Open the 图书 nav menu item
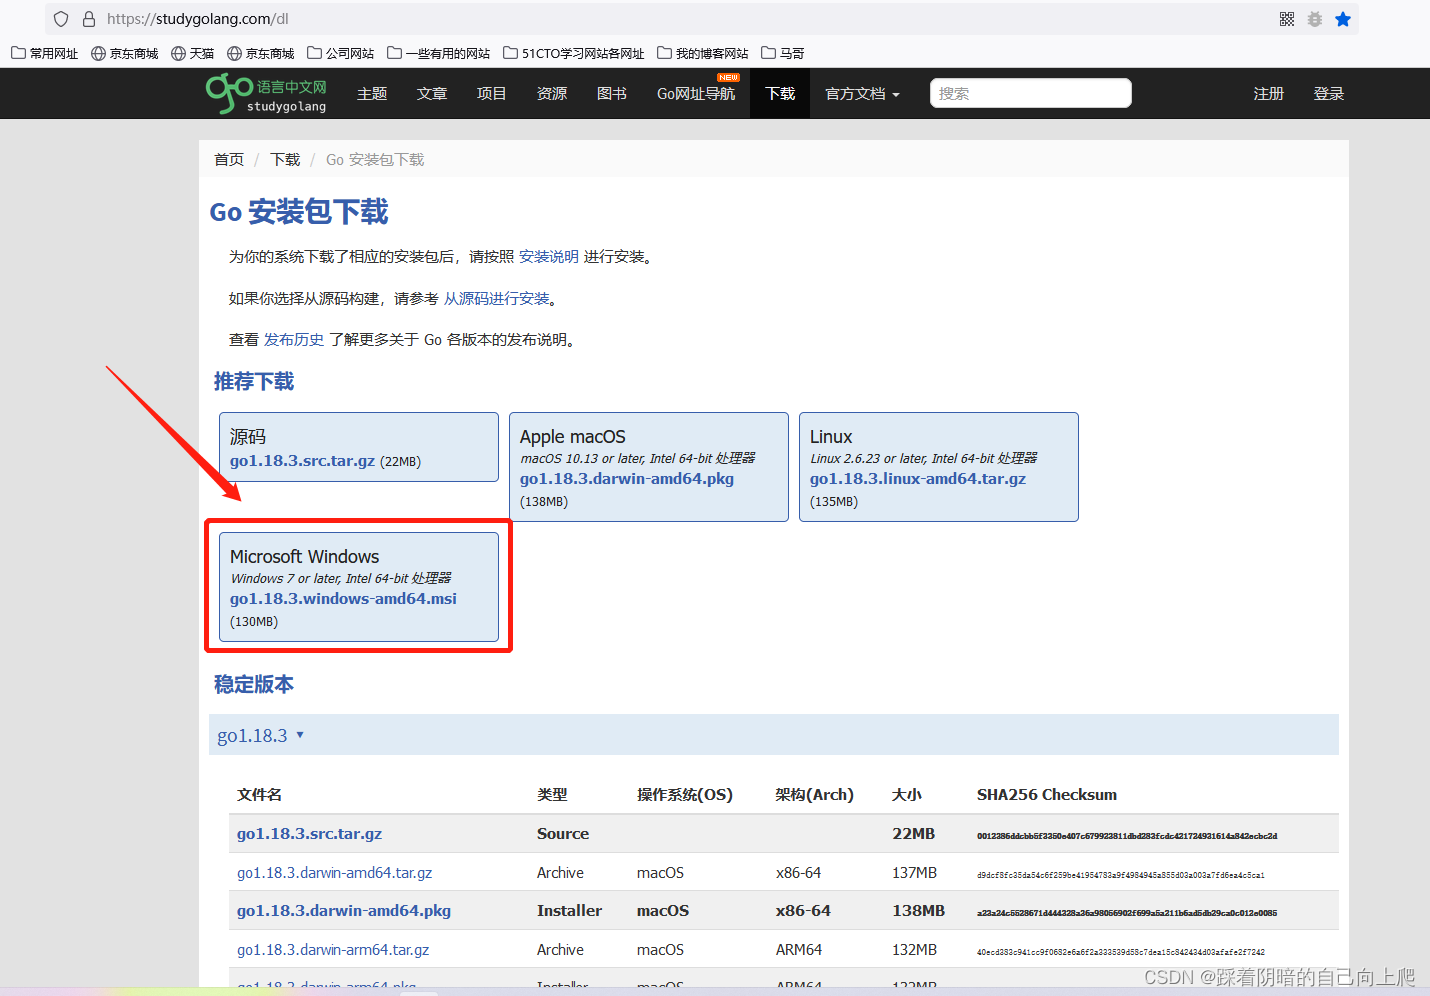1430x996 pixels. point(612,94)
